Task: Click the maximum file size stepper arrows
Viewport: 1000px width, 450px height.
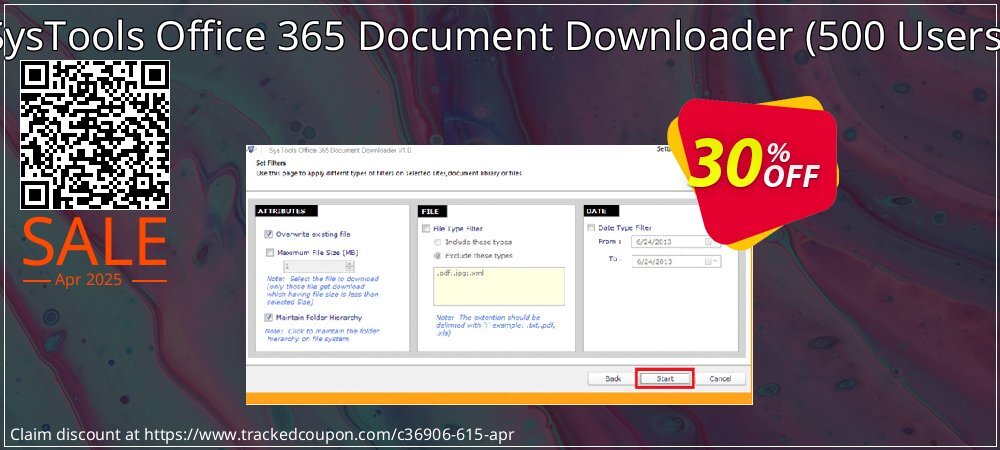Action: [x=349, y=266]
